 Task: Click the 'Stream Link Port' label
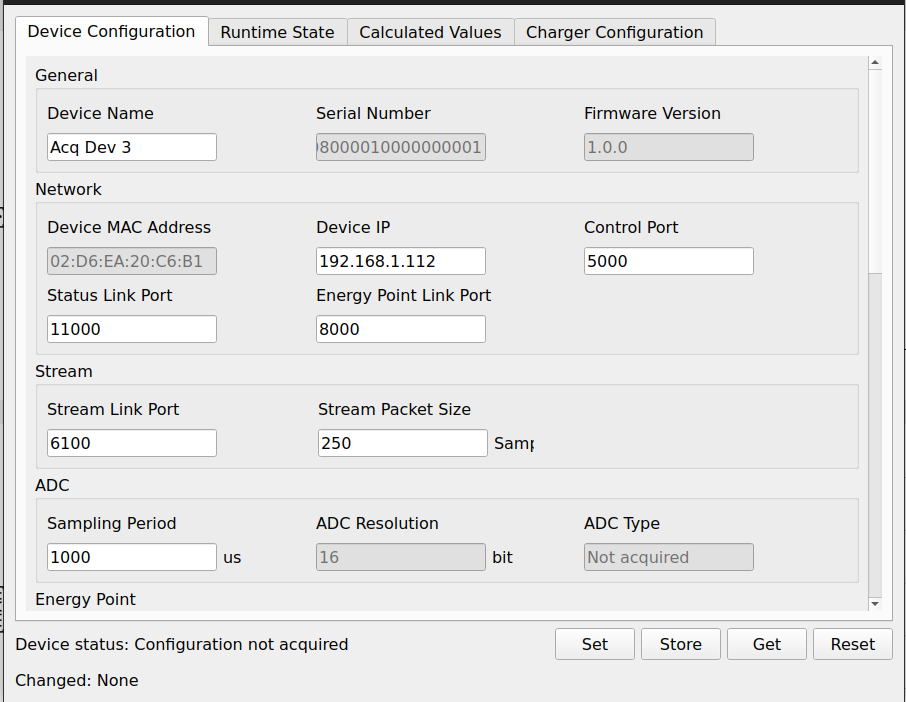click(x=113, y=410)
